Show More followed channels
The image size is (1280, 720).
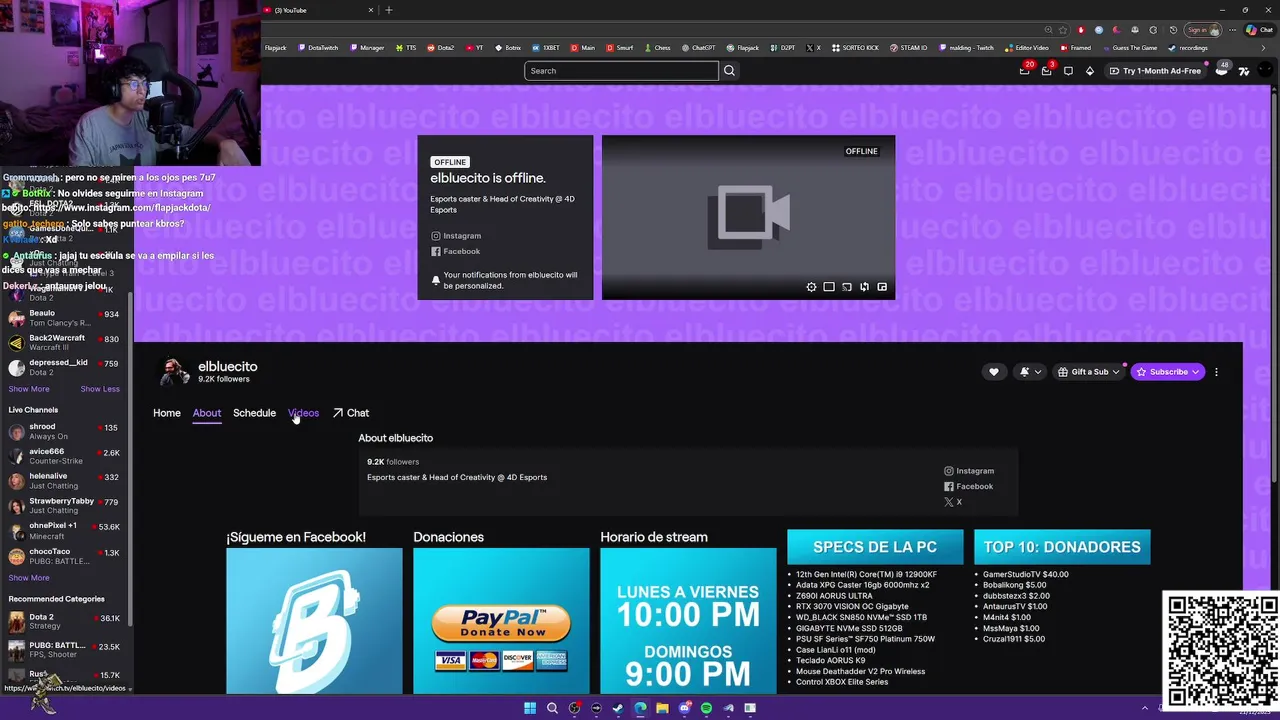29,389
